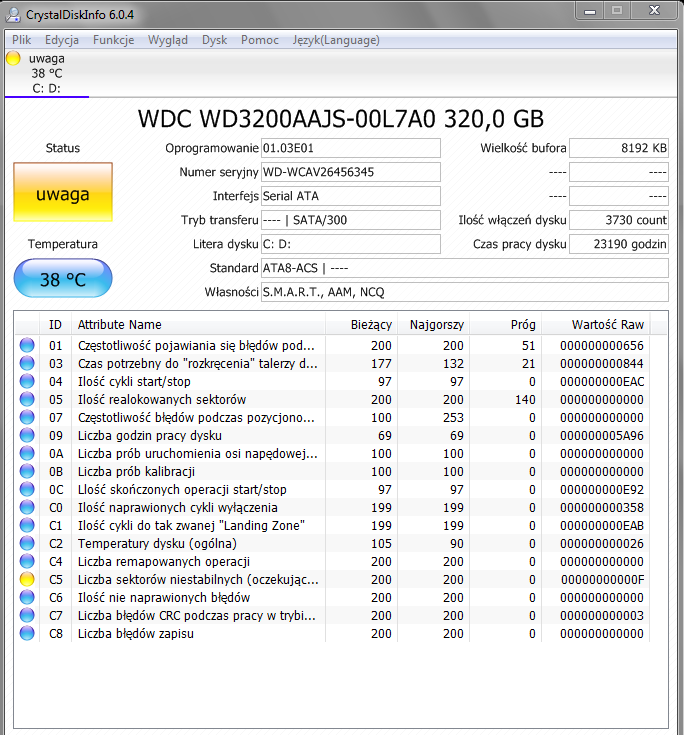Click yellow warning icon for attribute C5
The height and width of the screenshot is (735, 684).
pos(27,579)
